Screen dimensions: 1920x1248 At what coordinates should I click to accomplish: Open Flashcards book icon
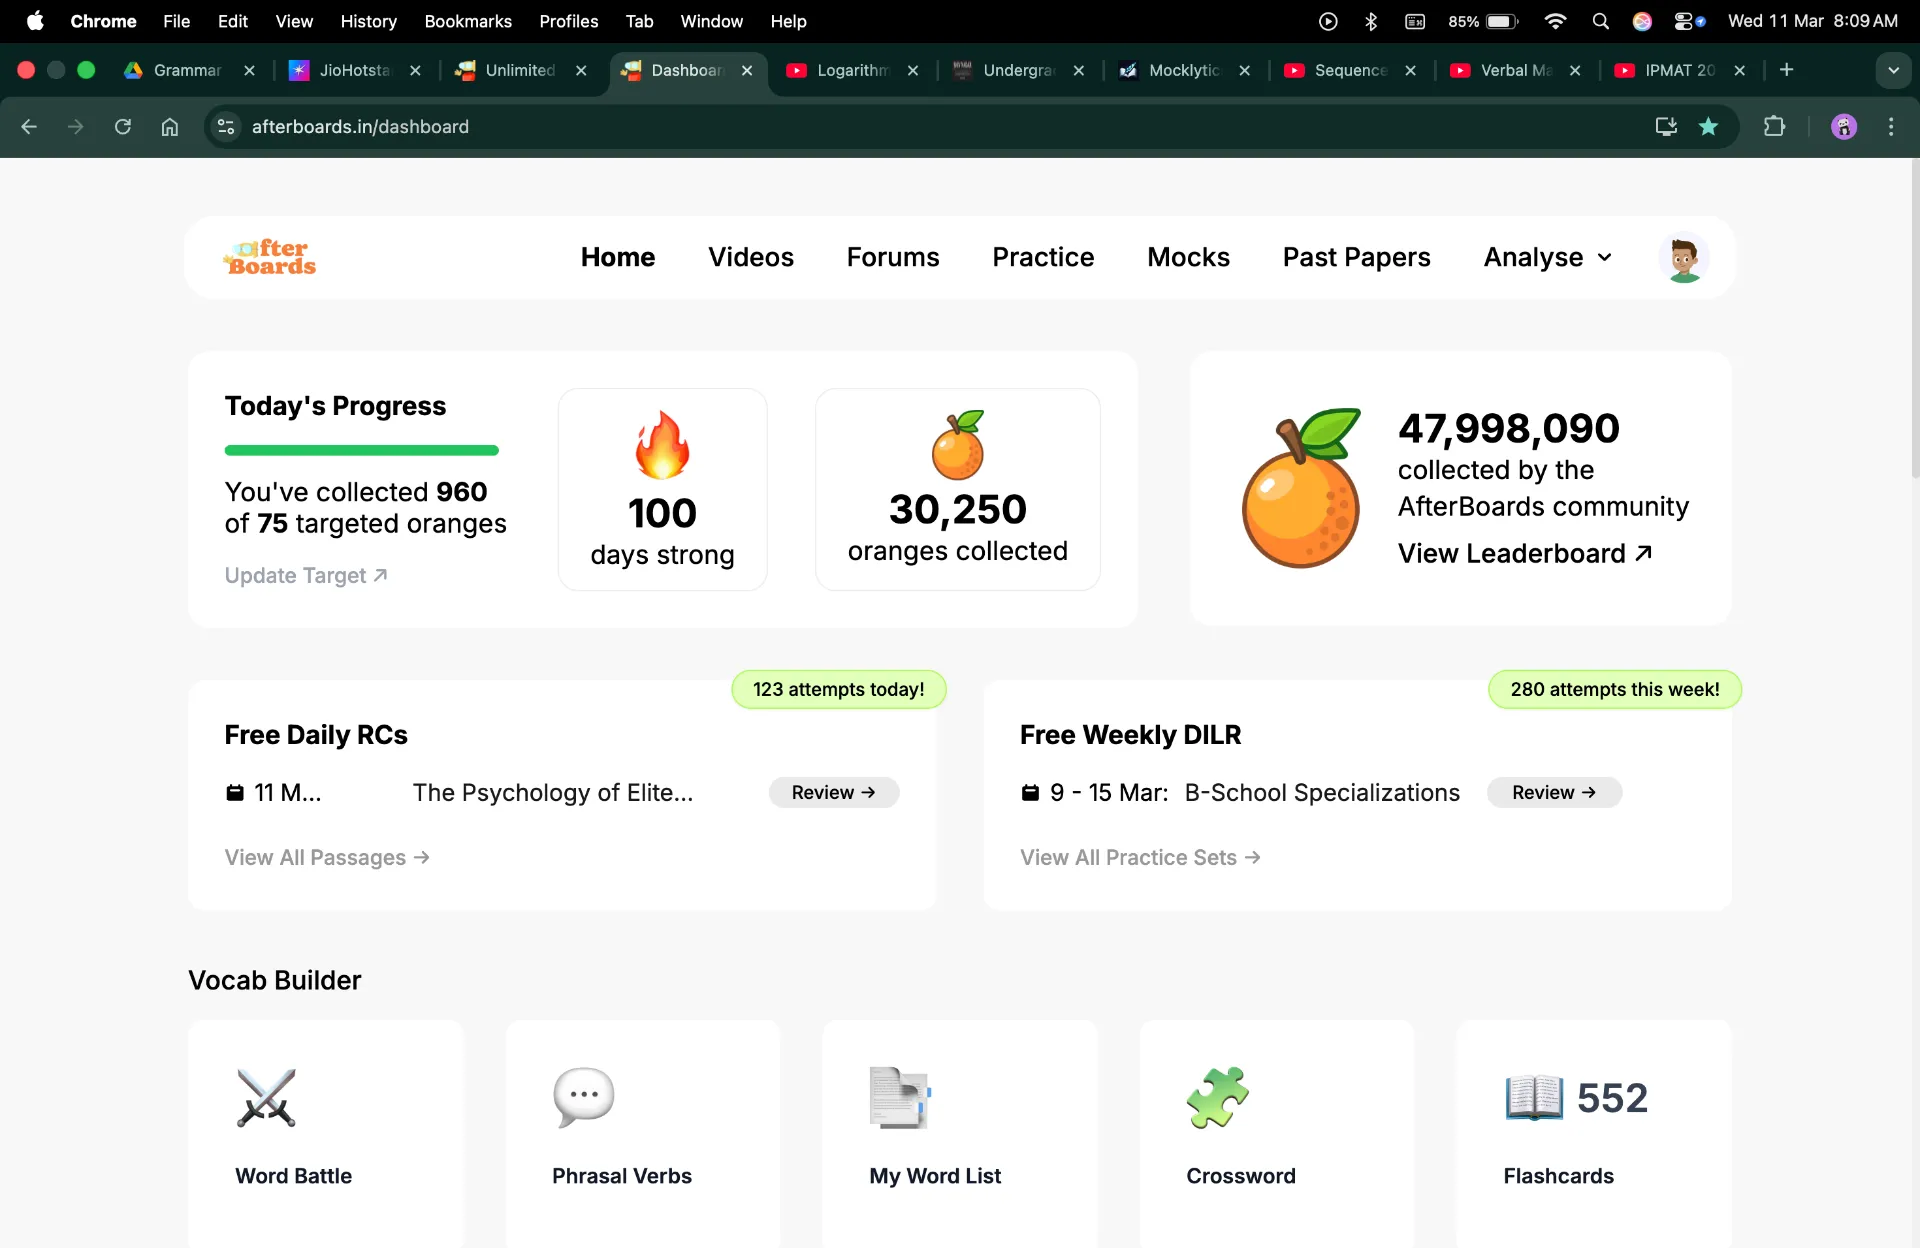point(1534,1097)
